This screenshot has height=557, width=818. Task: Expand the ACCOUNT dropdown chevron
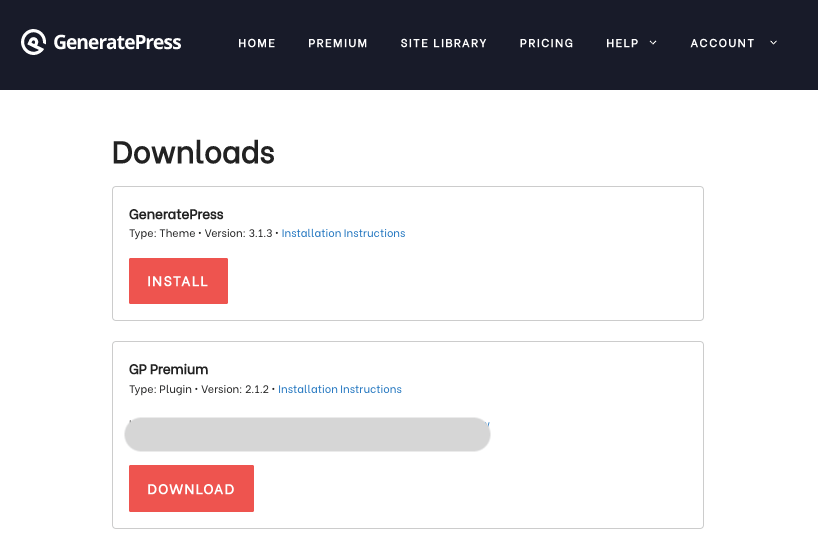click(774, 43)
